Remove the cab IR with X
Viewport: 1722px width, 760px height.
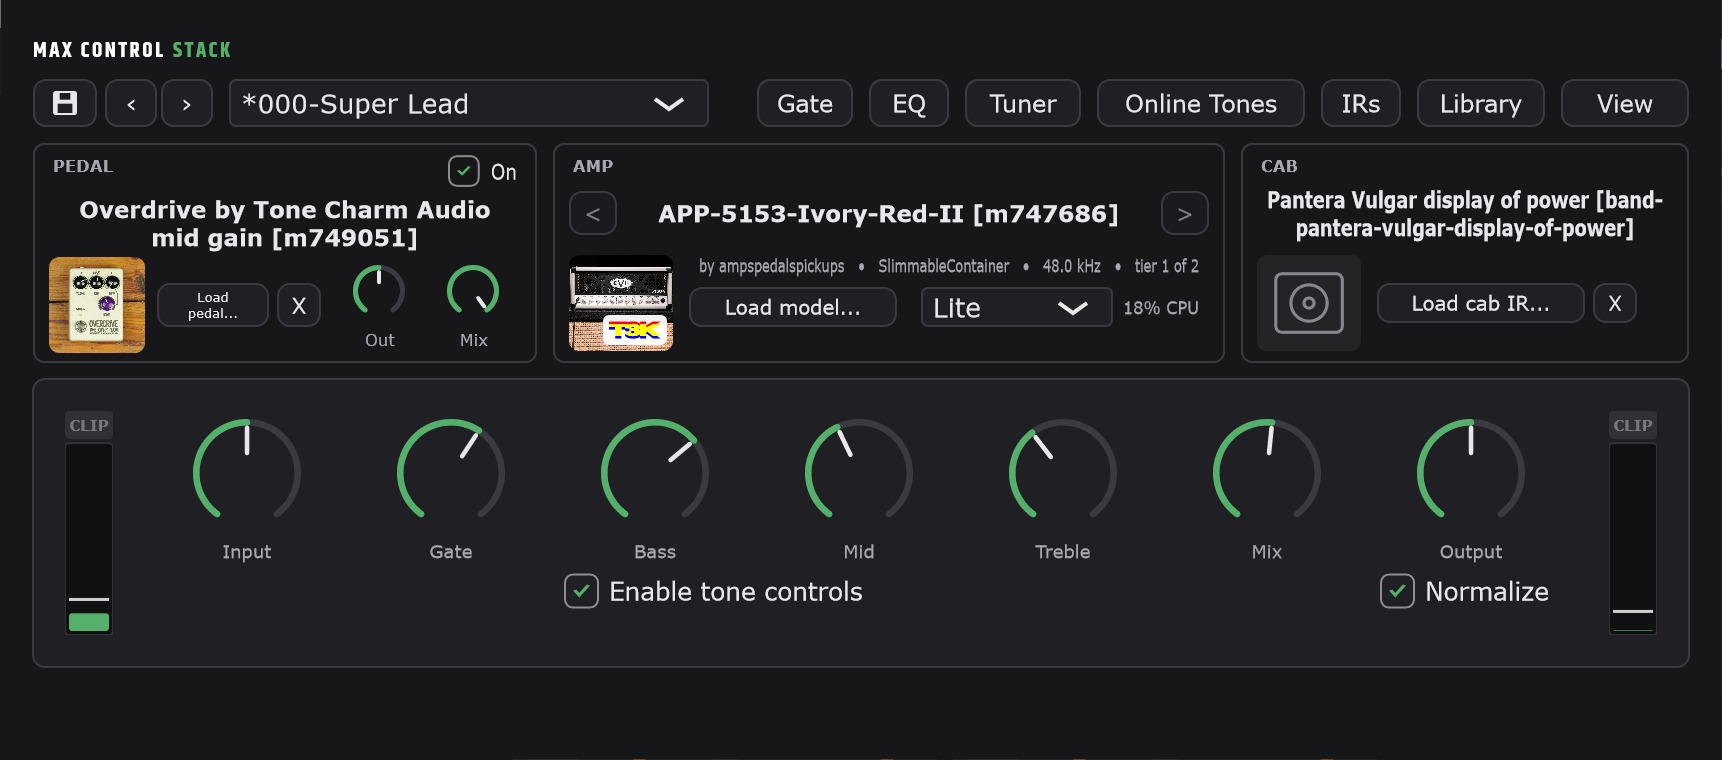(1615, 303)
